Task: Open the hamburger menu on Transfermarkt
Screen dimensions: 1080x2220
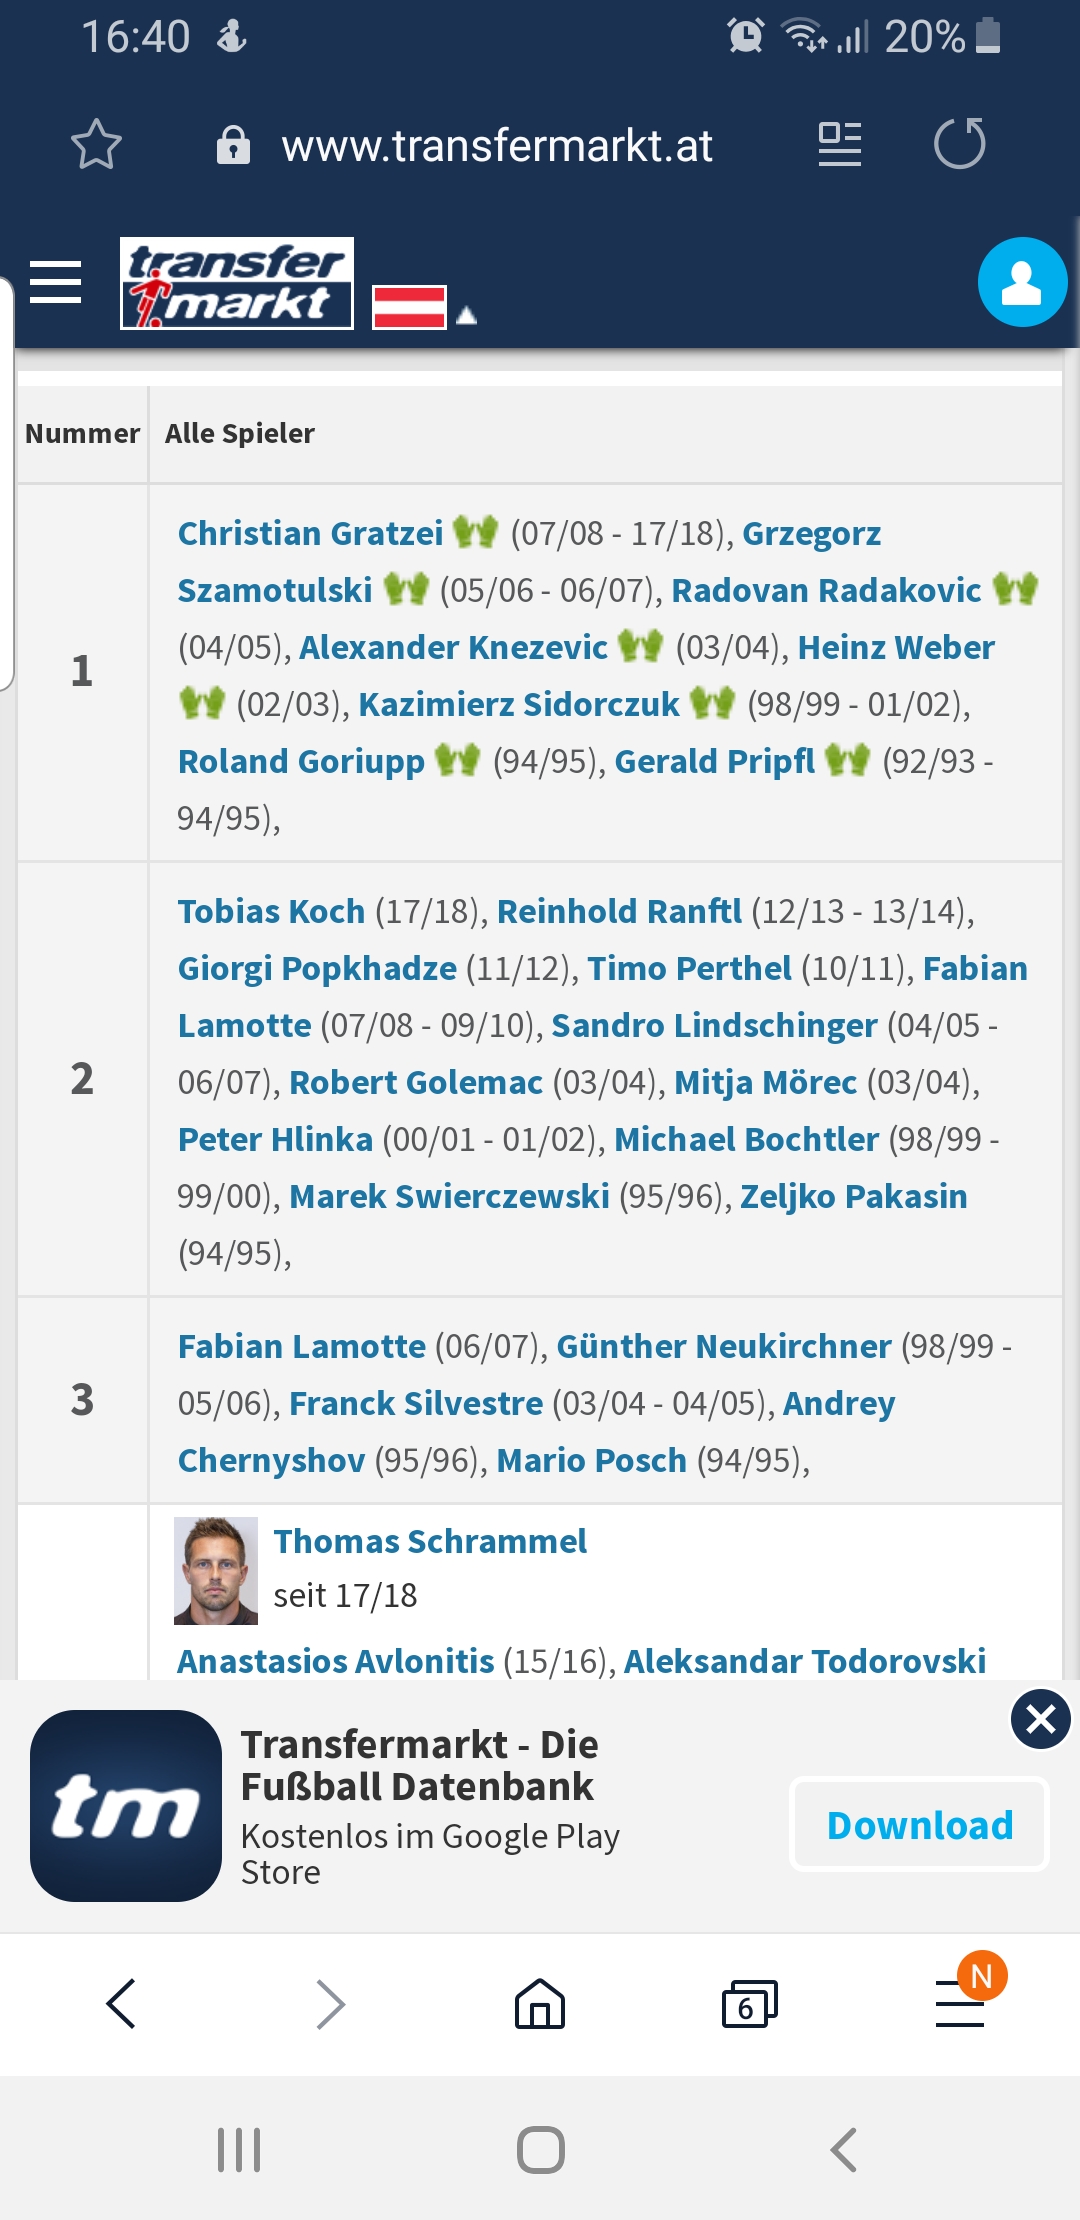Action: (56, 282)
